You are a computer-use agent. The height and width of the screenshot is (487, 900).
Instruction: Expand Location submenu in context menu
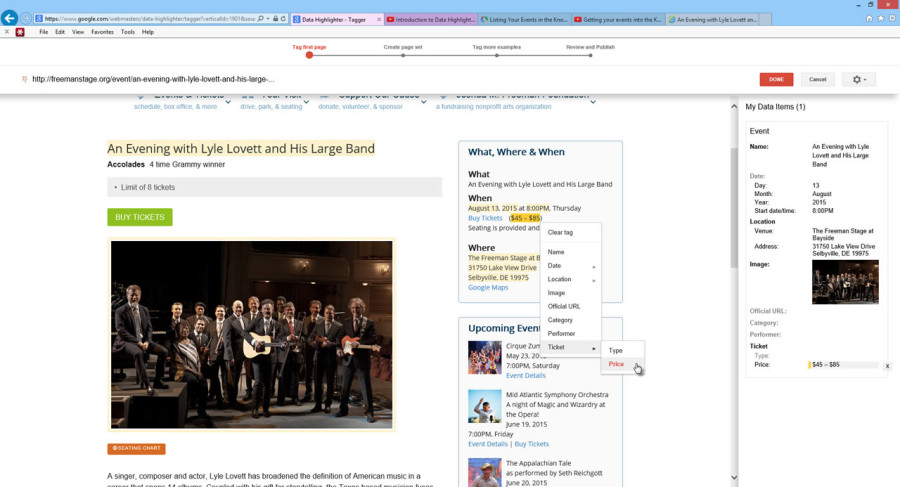pyautogui.click(x=571, y=280)
